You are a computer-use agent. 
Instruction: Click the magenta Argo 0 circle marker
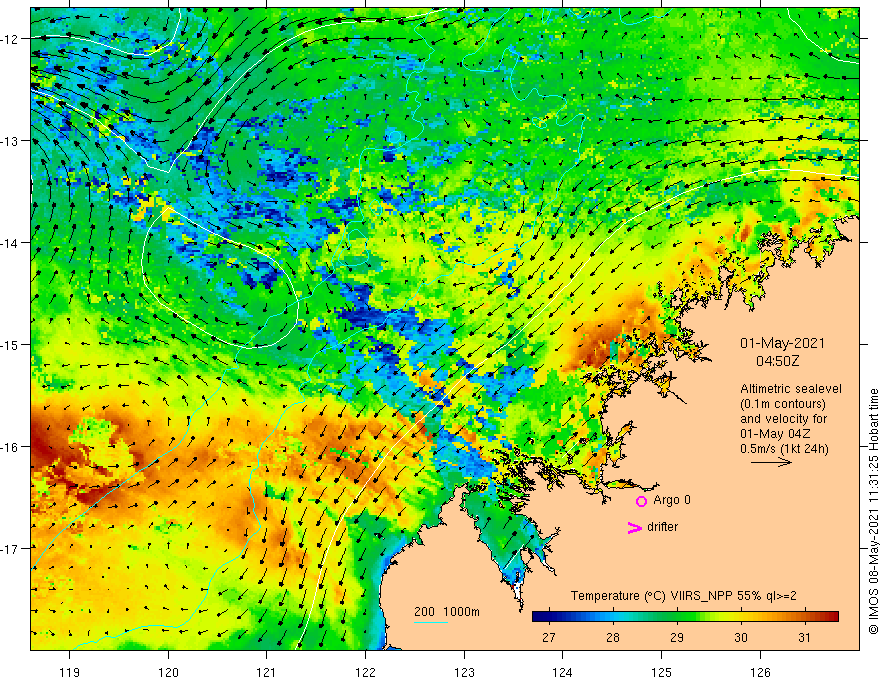coord(641,501)
